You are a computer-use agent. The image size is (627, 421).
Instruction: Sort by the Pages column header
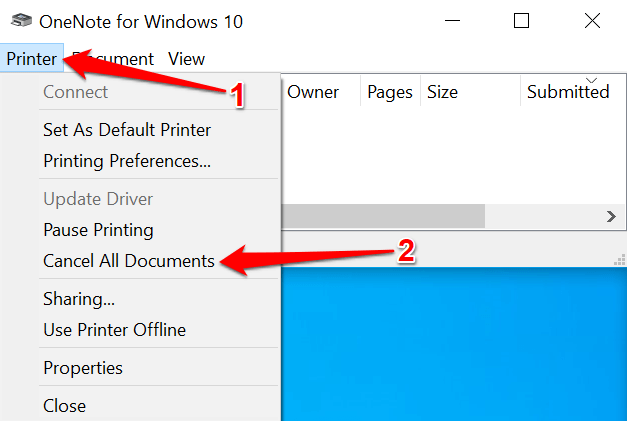389,92
